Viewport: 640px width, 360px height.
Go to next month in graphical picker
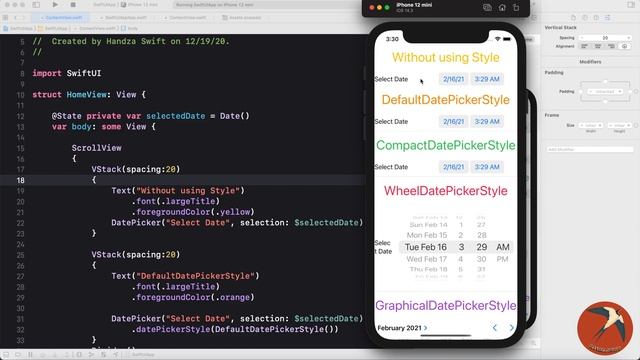point(511,328)
